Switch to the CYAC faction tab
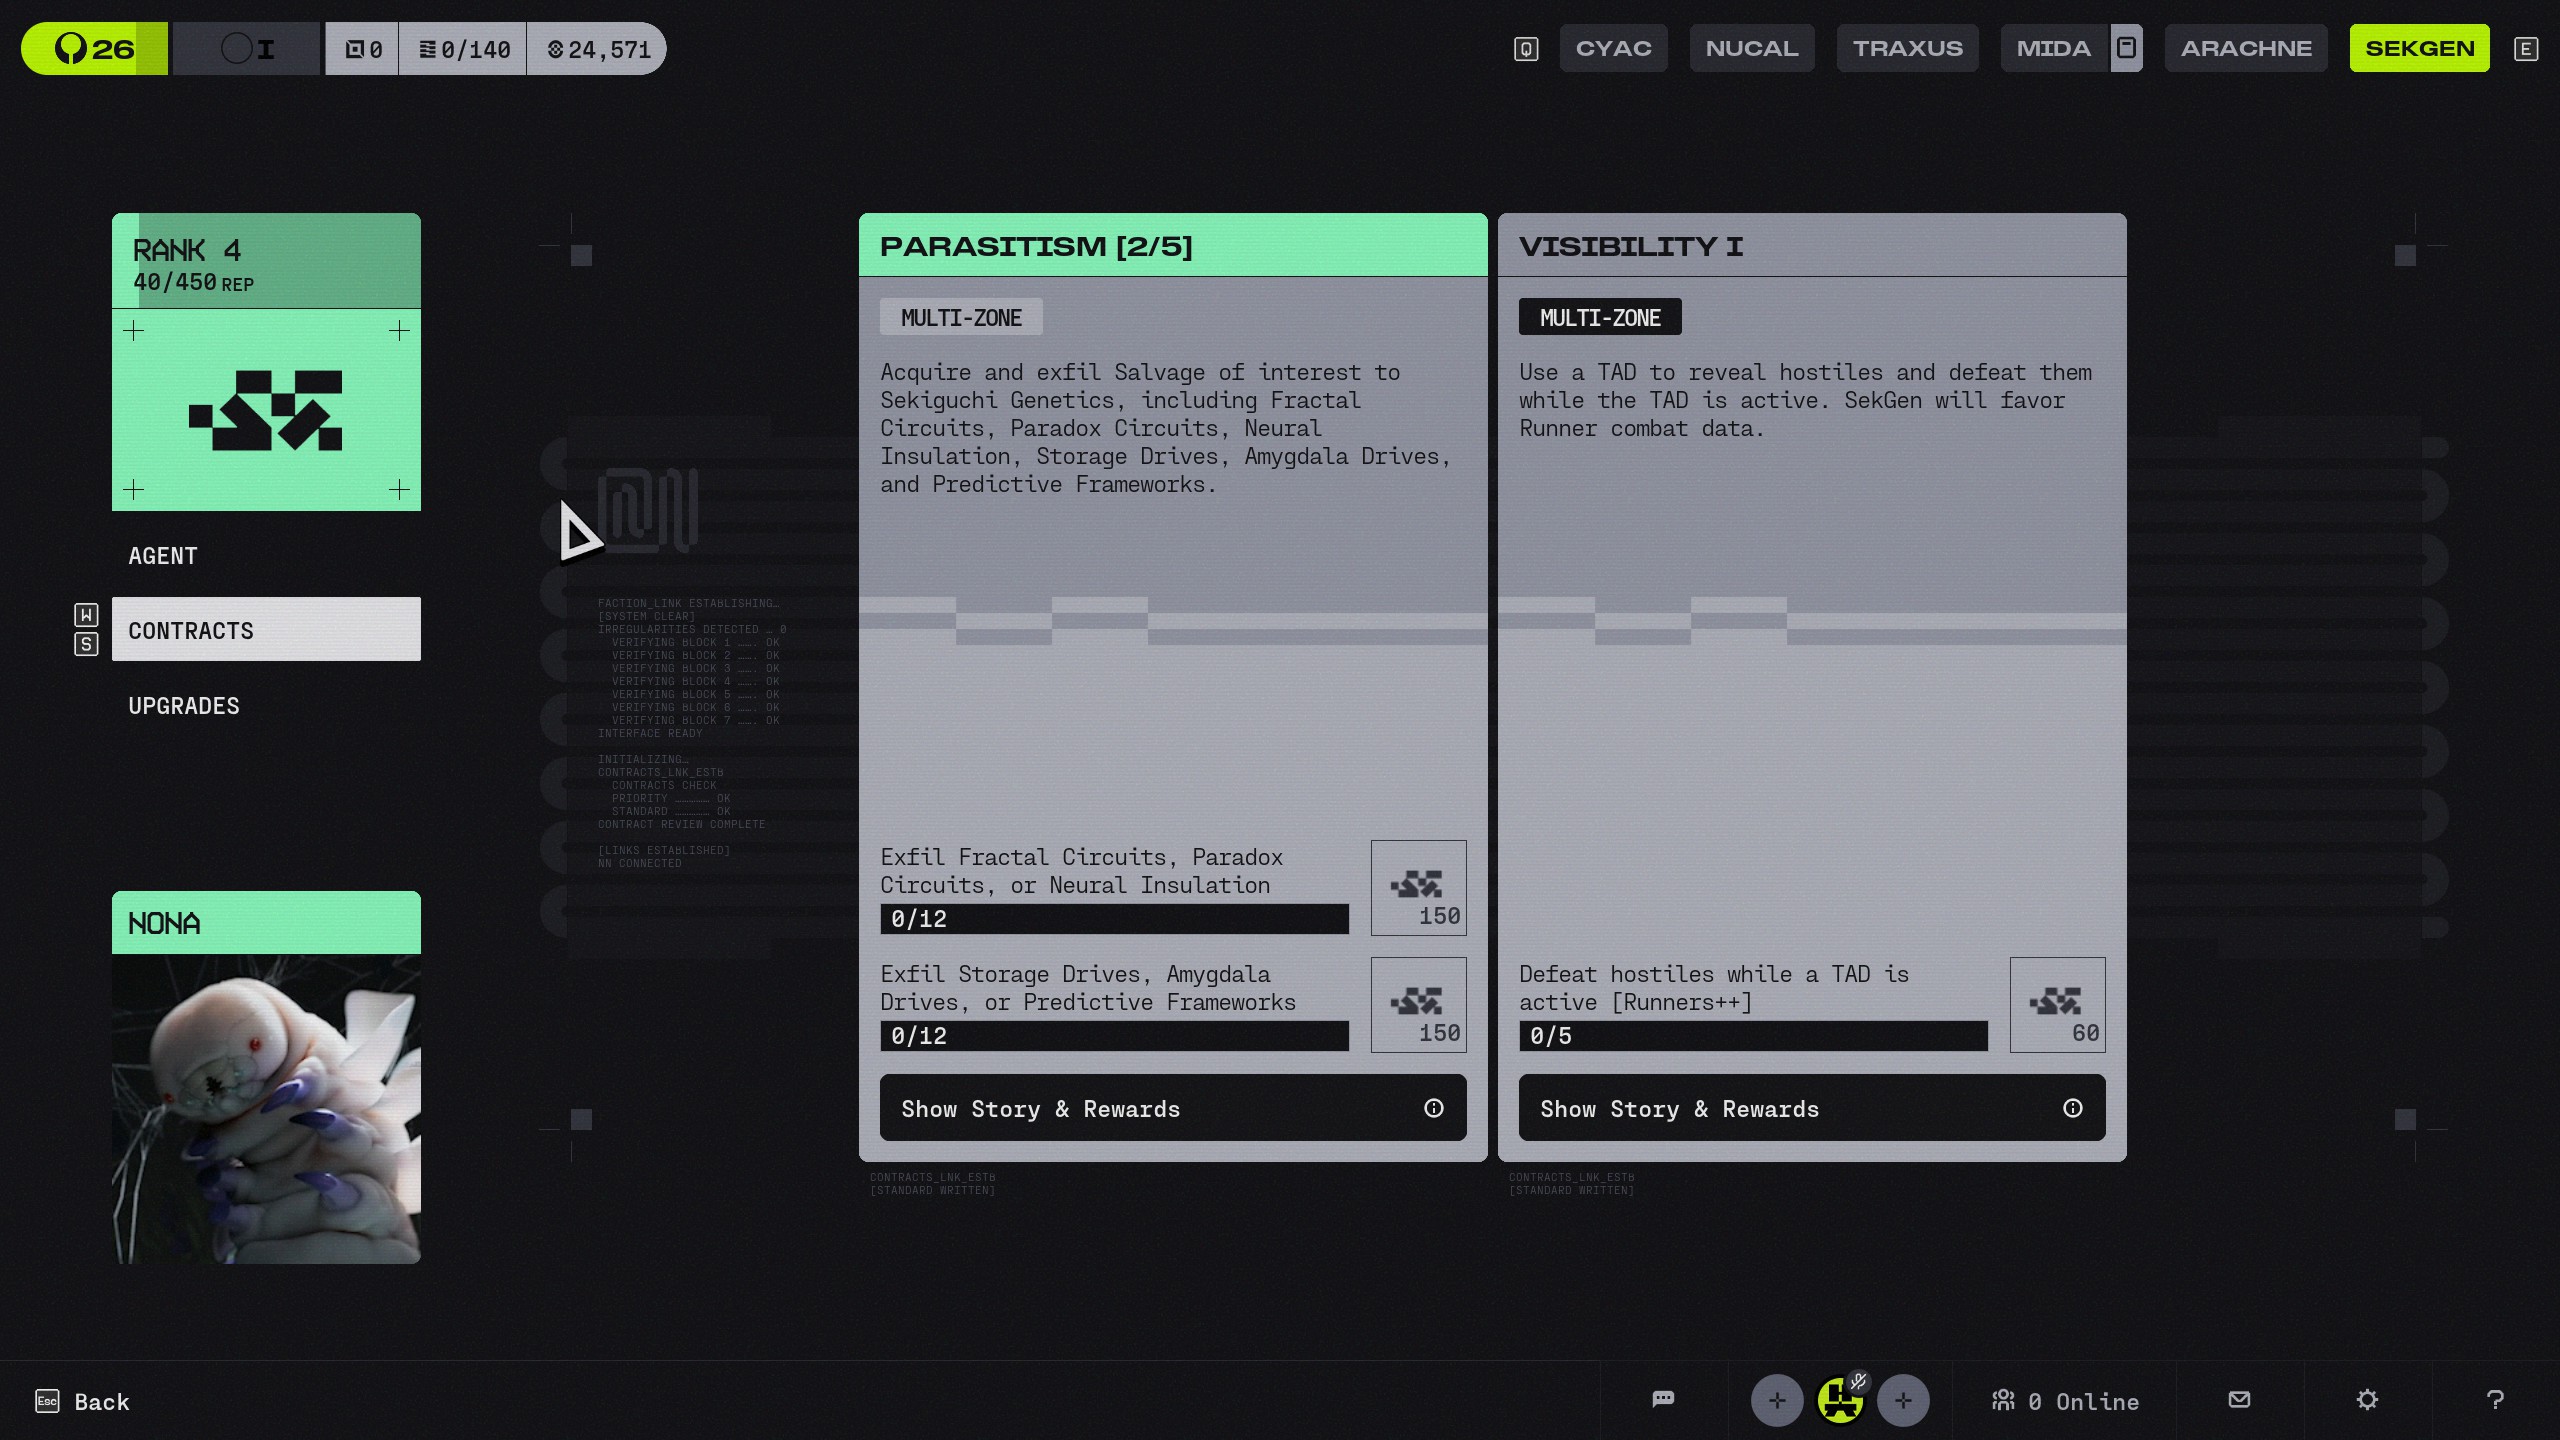The height and width of the screenshot is (1440, 2560). 1613,48
